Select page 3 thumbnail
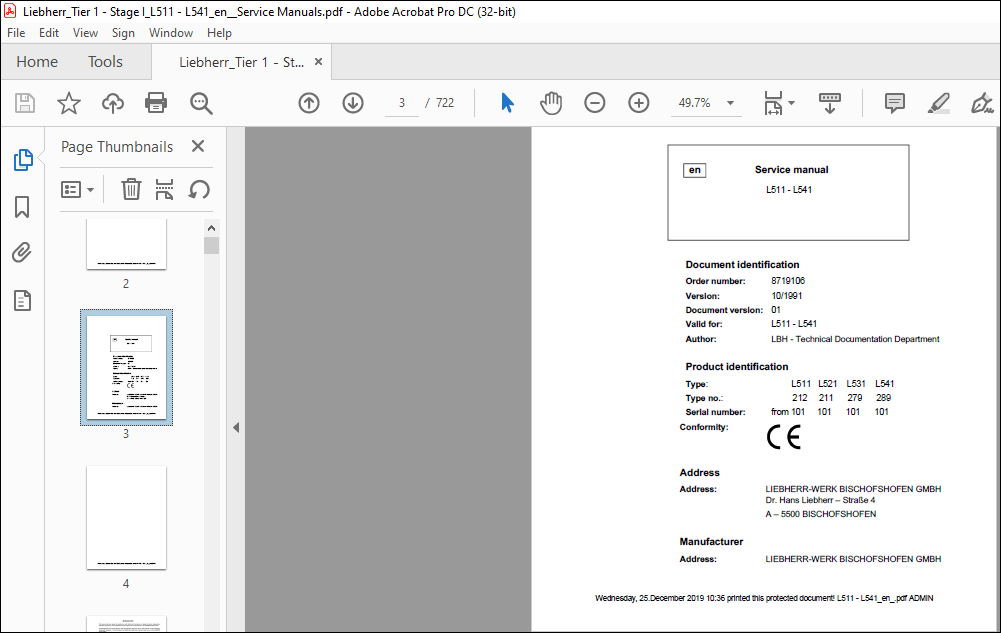This screenshot has height=633, width=1001. 126,368
